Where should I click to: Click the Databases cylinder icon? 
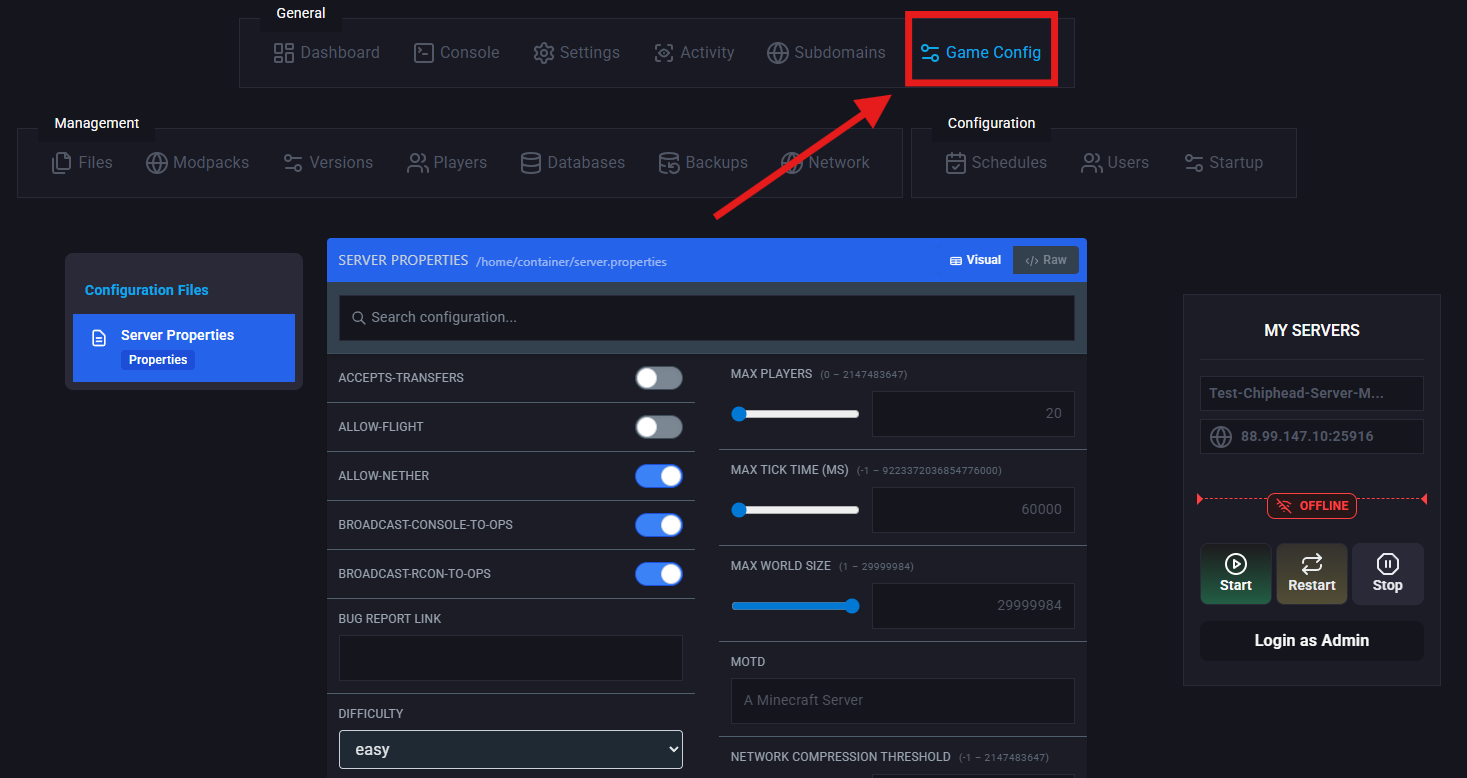[531, 163]
